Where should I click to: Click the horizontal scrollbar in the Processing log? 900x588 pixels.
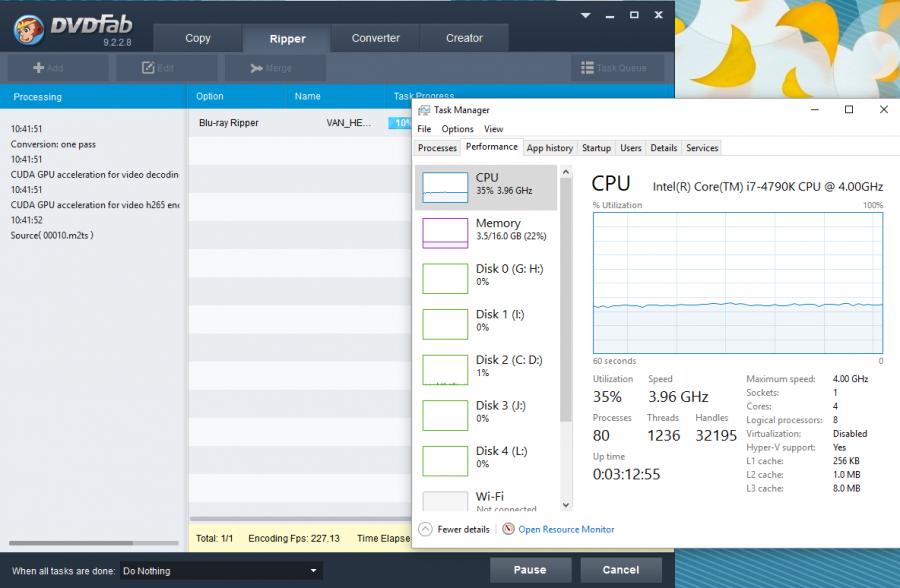71,543
